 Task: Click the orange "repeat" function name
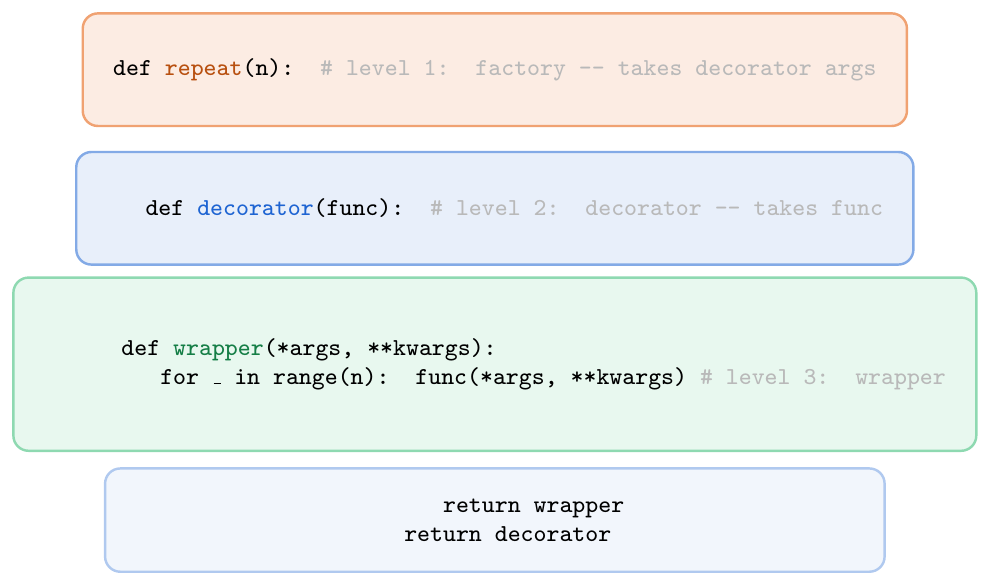[203, 68]
